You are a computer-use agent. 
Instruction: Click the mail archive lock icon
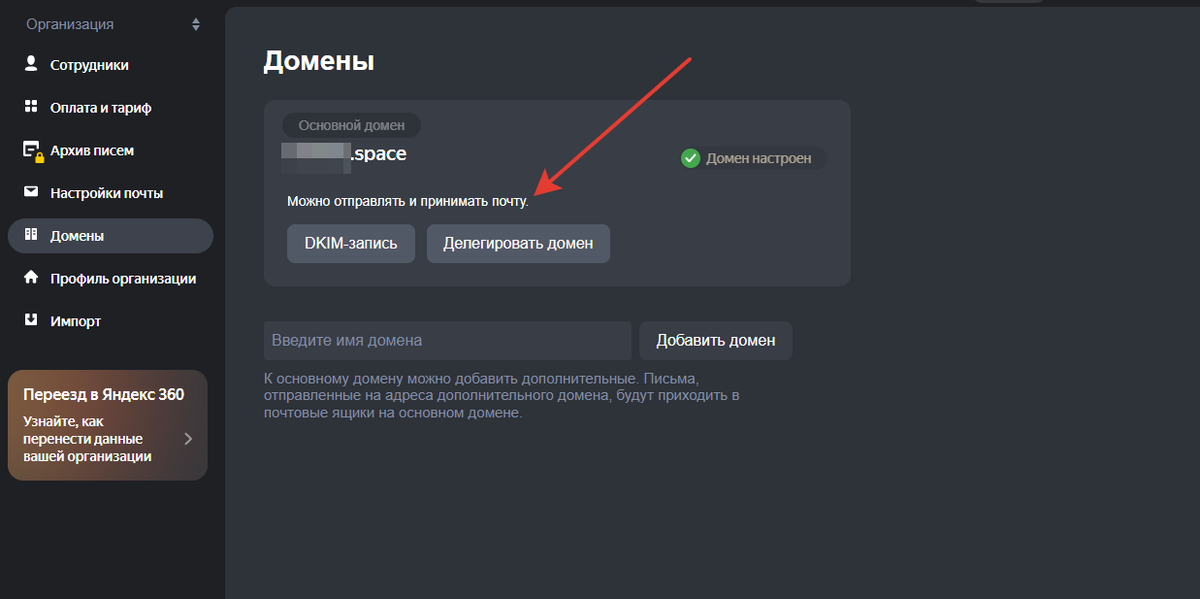click(33, 151)
